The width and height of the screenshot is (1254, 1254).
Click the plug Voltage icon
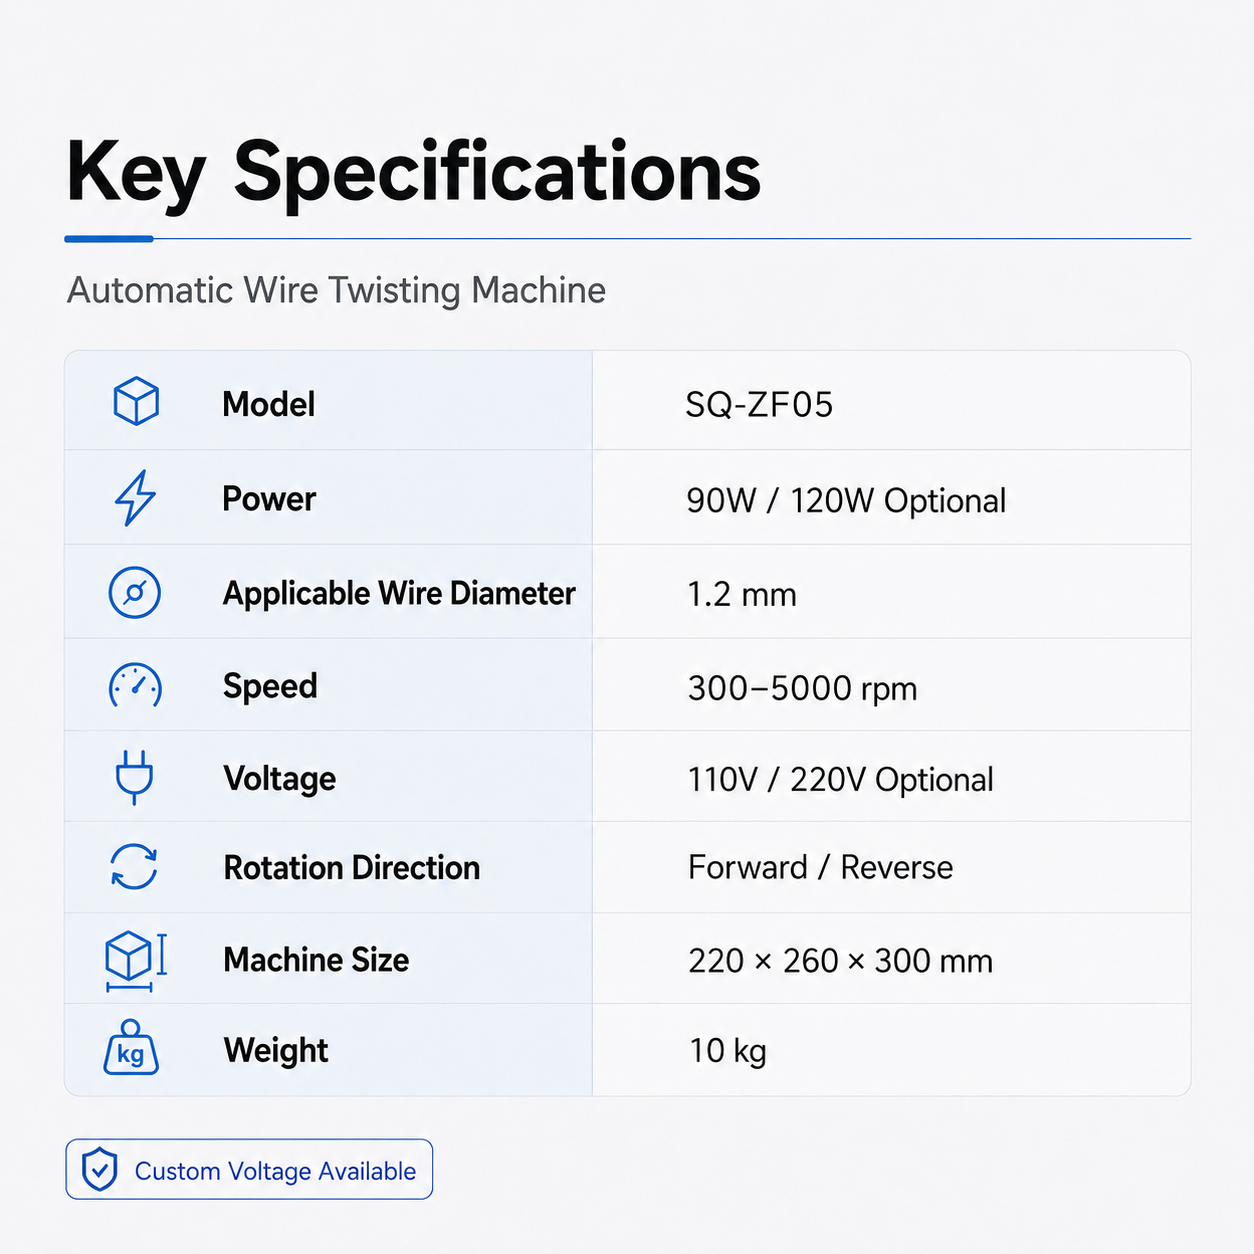pos(134,778)
